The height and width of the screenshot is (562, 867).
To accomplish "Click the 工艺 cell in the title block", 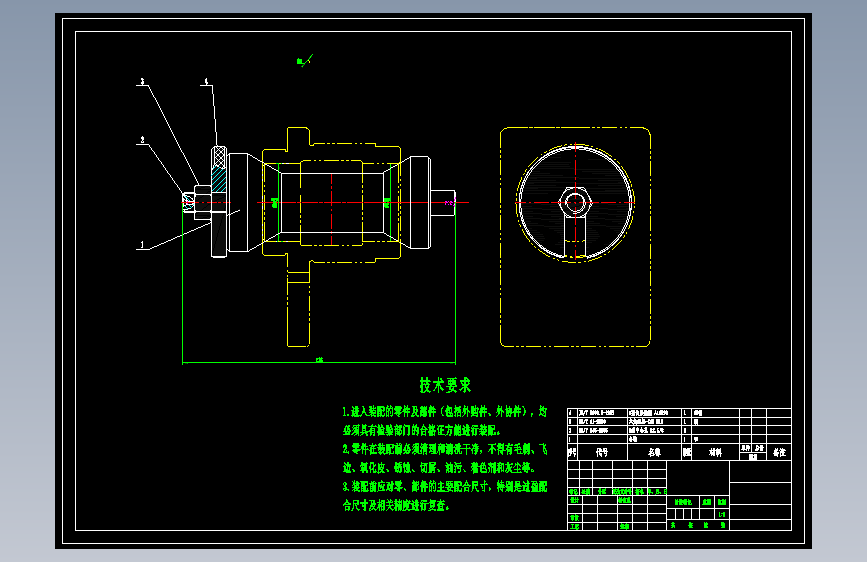I will (x=574, y=526).
